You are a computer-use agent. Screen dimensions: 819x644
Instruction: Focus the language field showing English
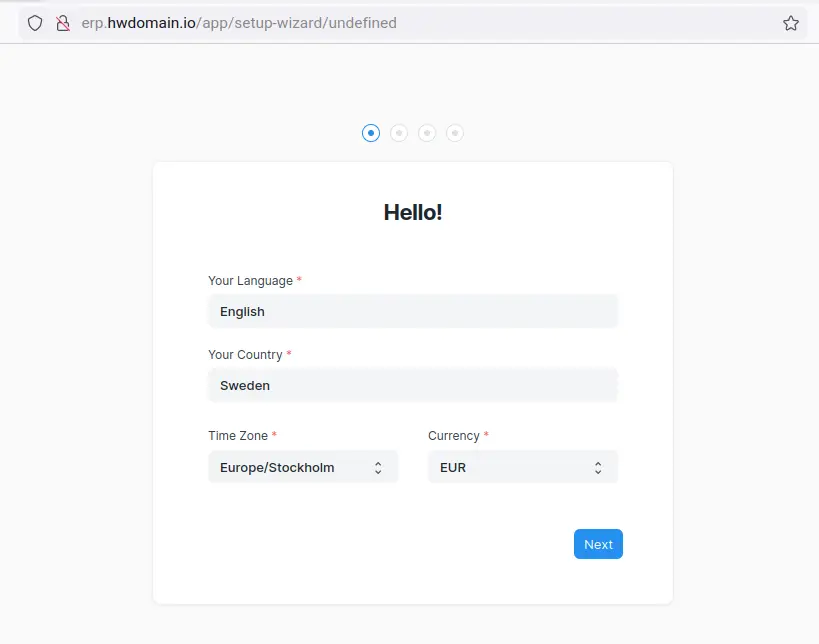[x=412, y=311]
